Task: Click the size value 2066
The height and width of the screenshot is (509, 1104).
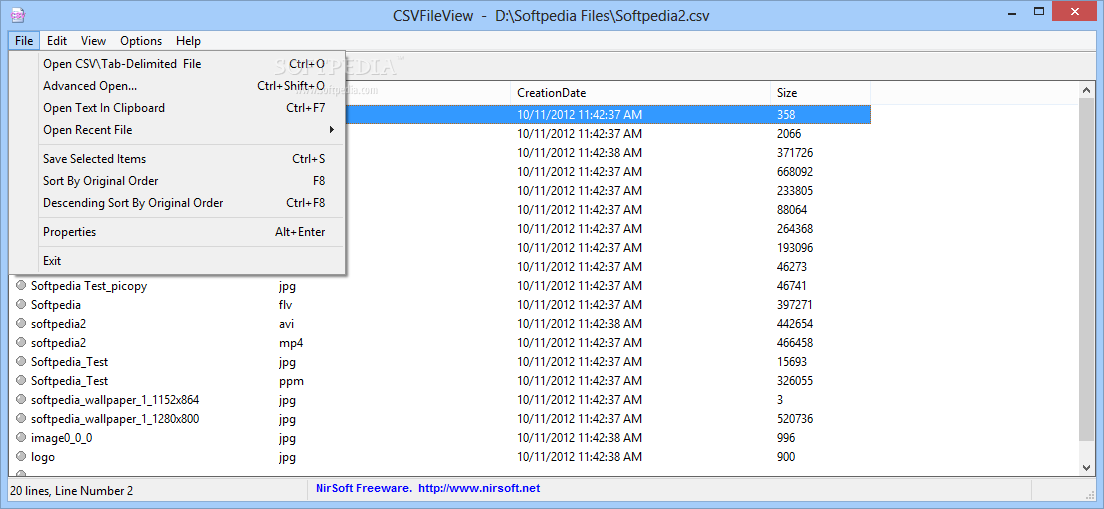Action: [789, 134]
